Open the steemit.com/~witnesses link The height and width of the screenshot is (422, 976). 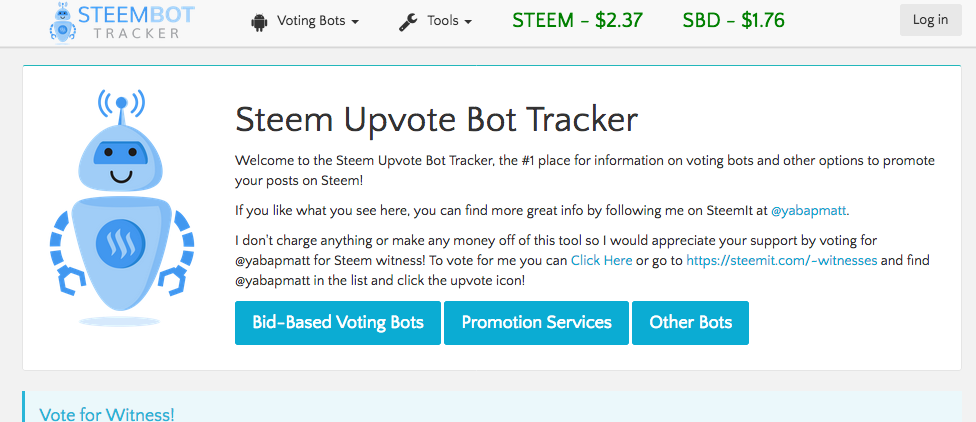[782, 260]
